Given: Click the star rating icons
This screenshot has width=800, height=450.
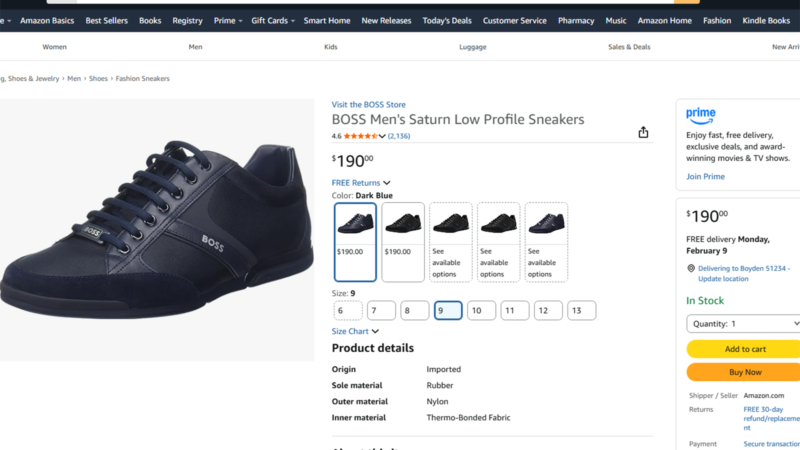Looking at the screenshot, I should pos(359,136).
